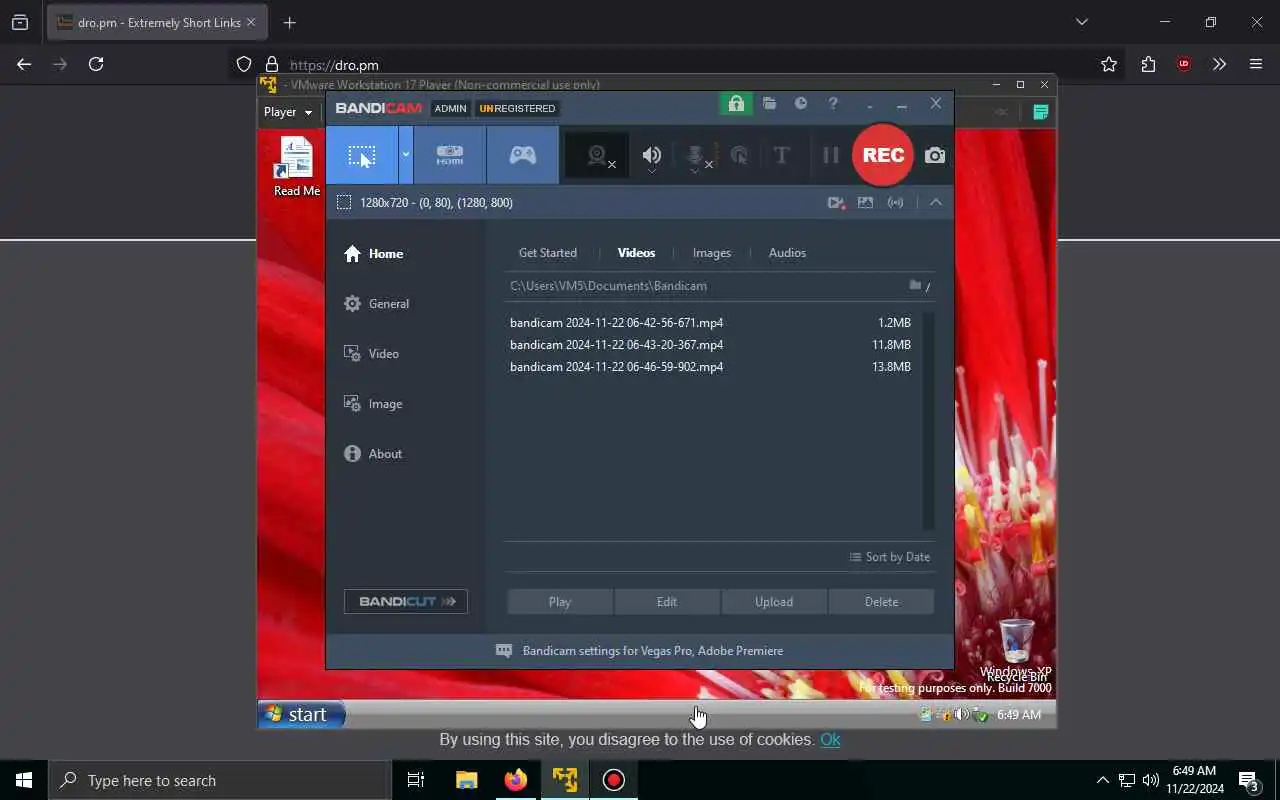The image size is (1280, 800).
Task: Switch to the Get Started tab
Action: pyautogui.click(x=547, y=253)
